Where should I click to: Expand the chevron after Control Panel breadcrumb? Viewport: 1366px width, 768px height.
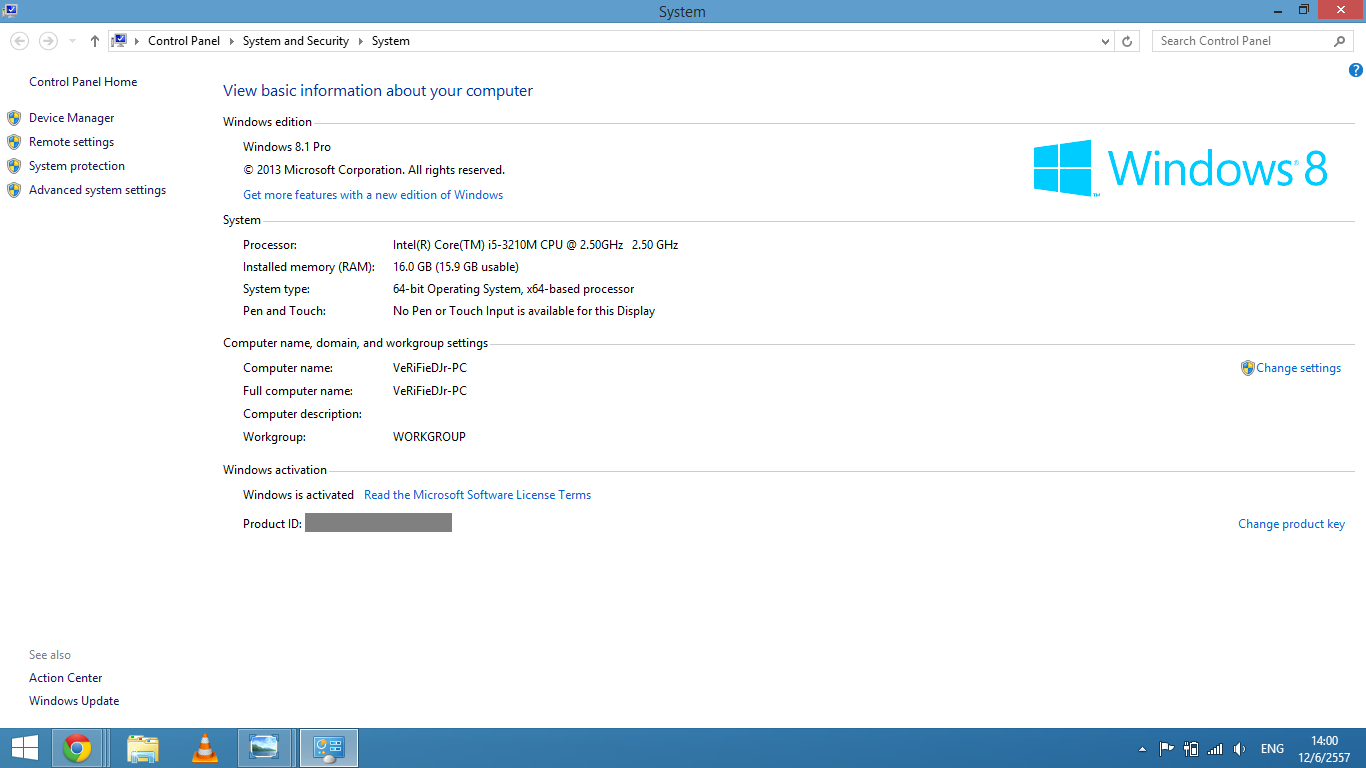tap(231, 41)
